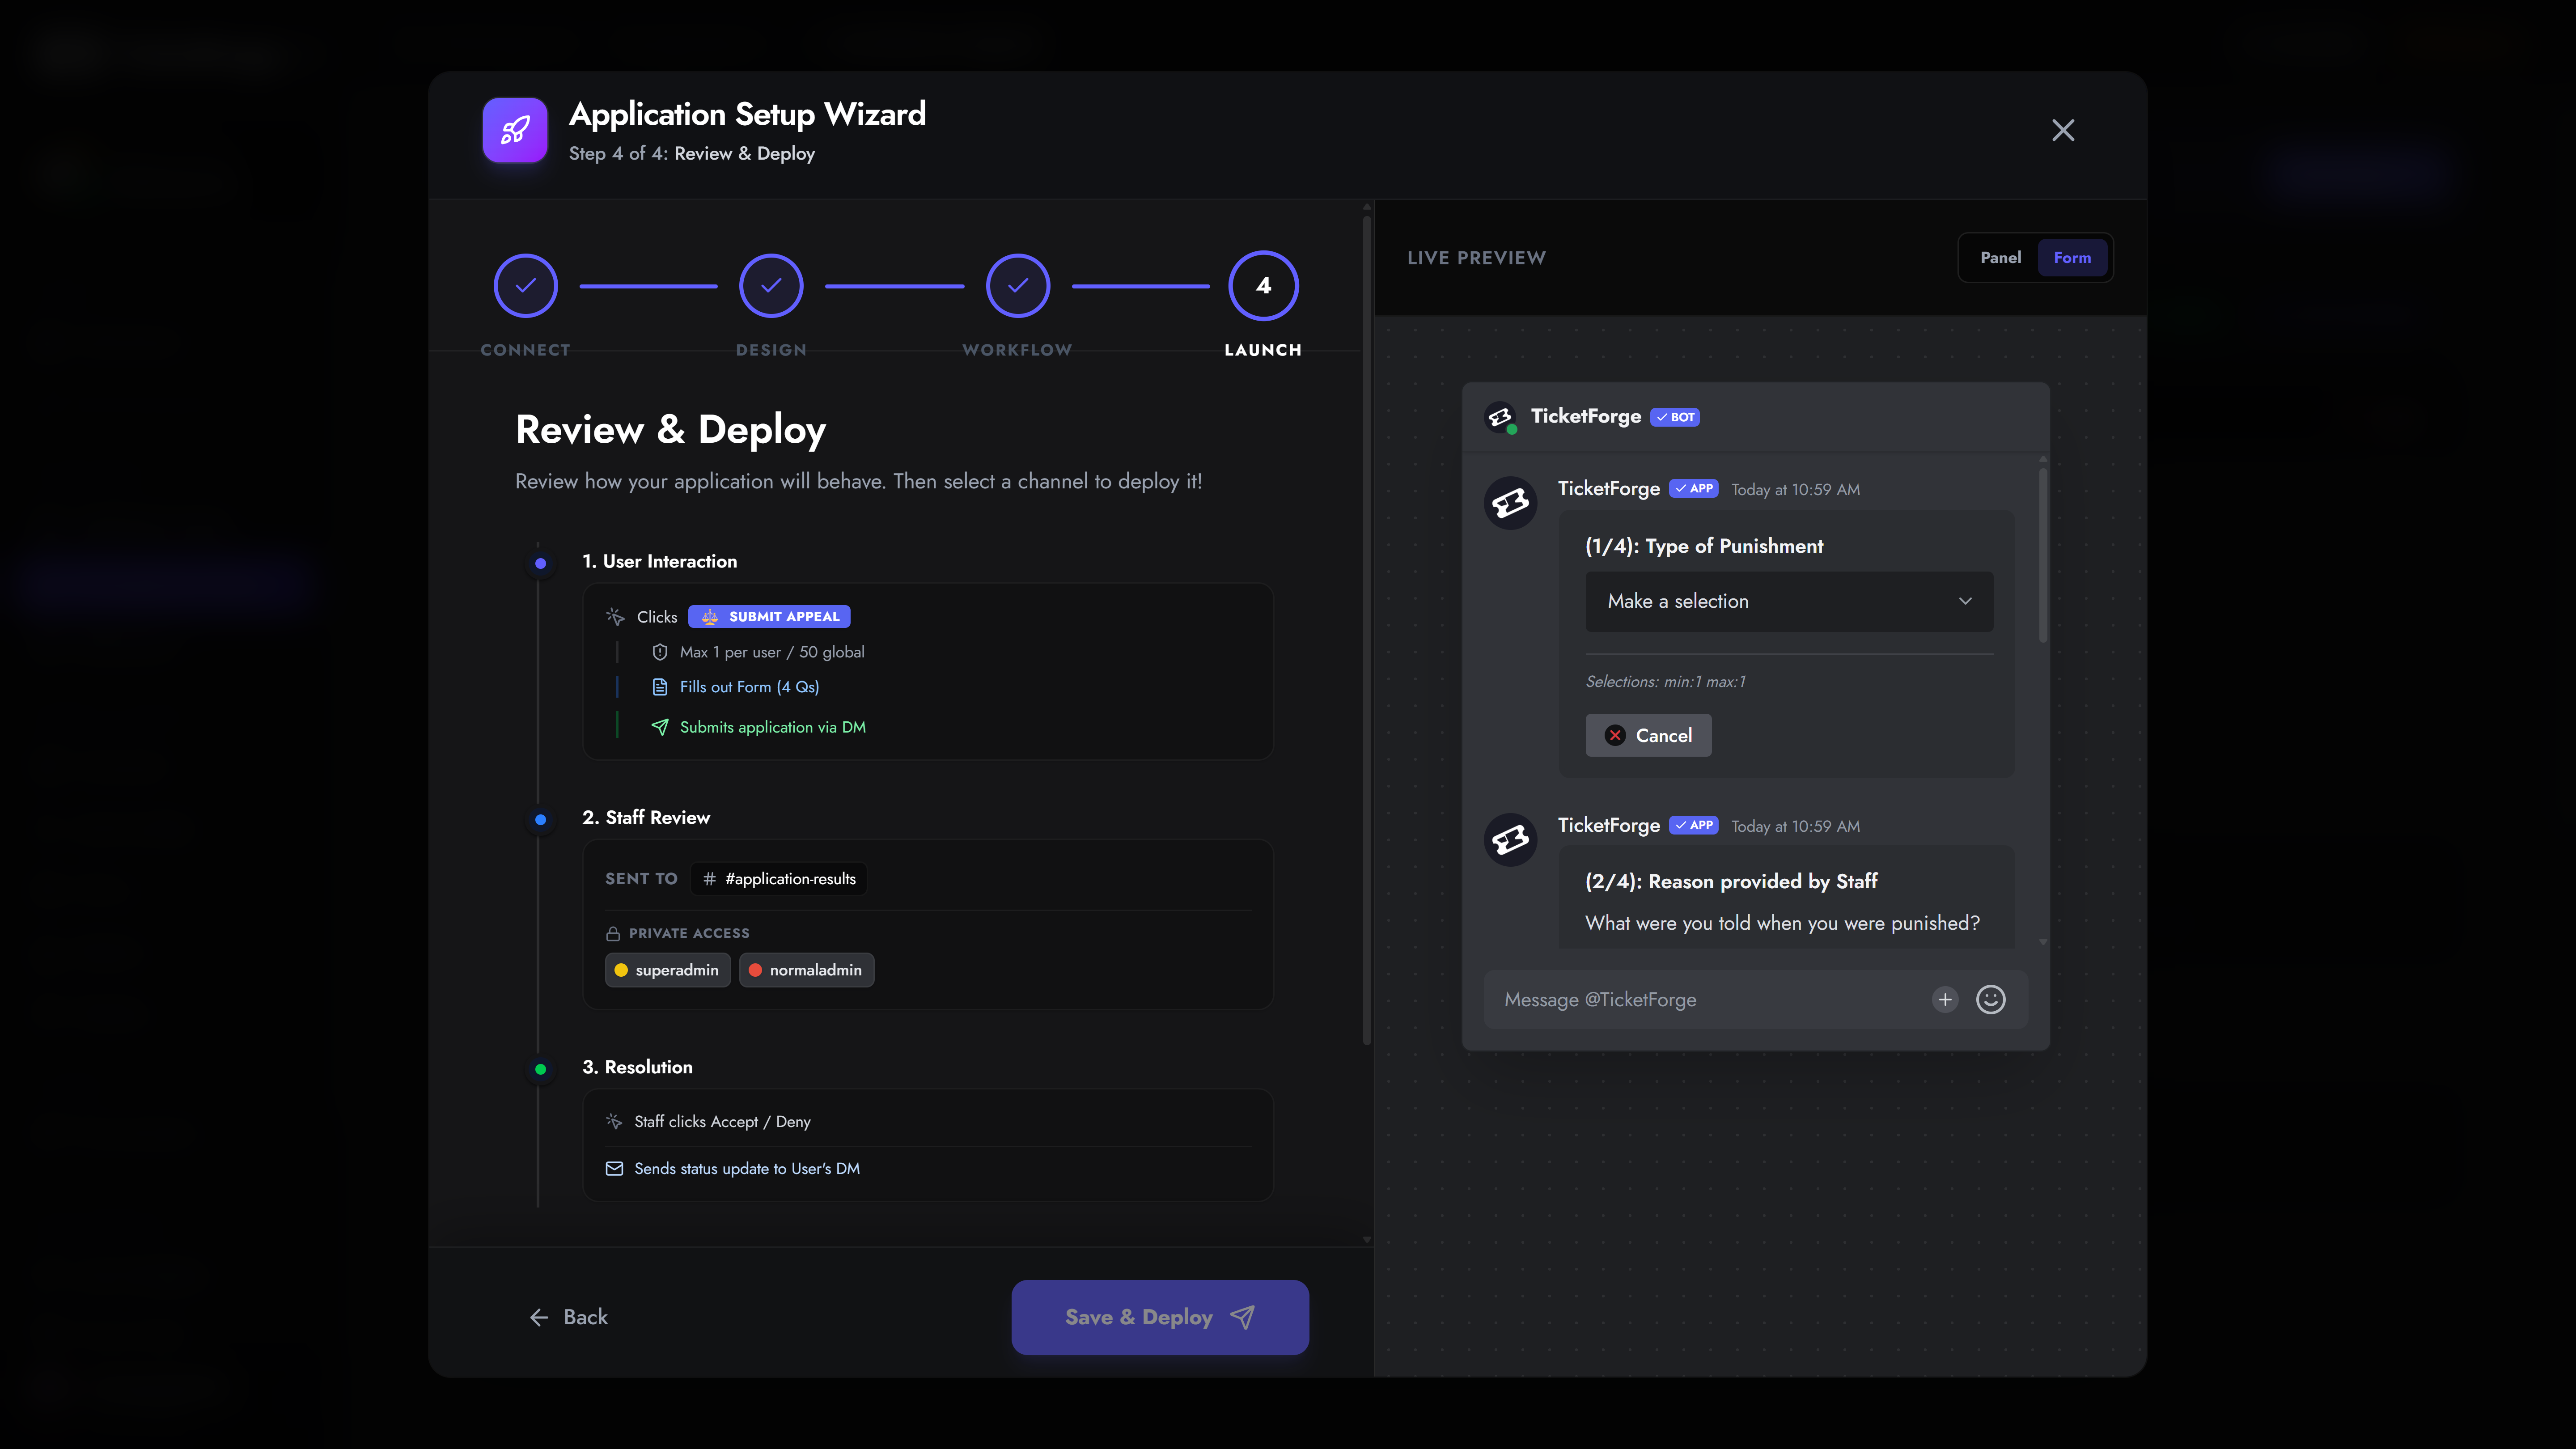Click the red normaladmin role color dot
This screenshot has width=2576, height=1449.
(755, 970)
